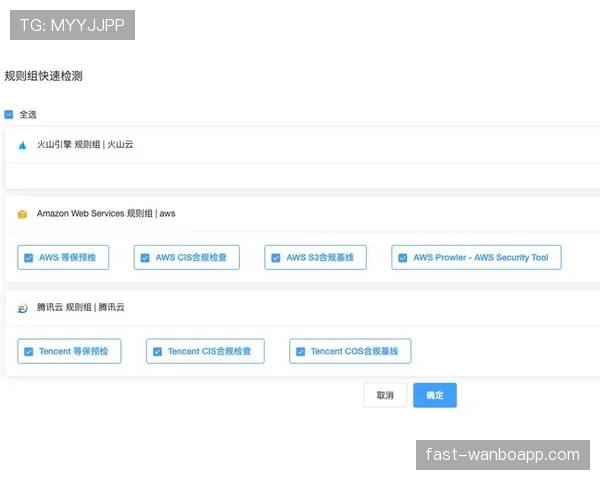Screen dimensions: 600x480
Task: Uncheck the AWS S3合规基线 checkbox
Action: (x=276, y=258)
